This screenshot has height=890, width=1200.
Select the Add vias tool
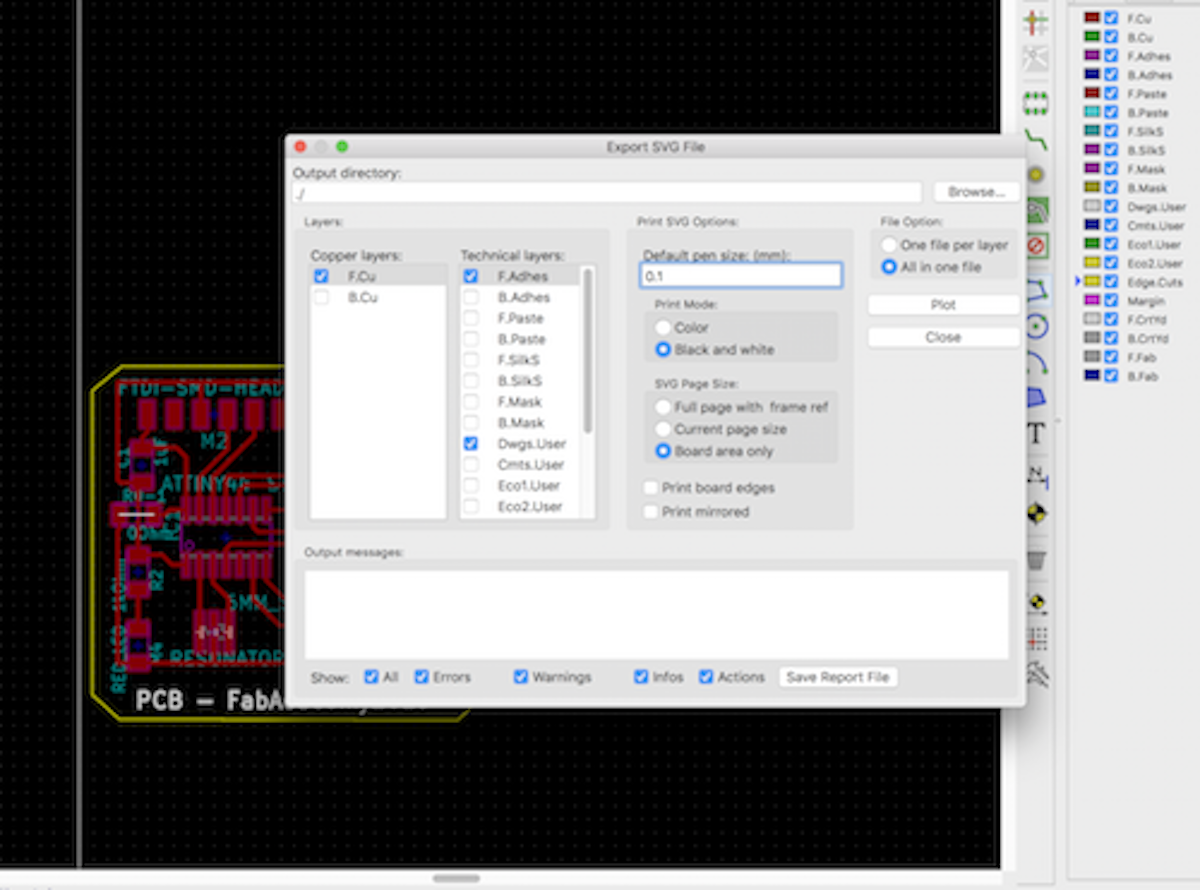coord(1036,174)
